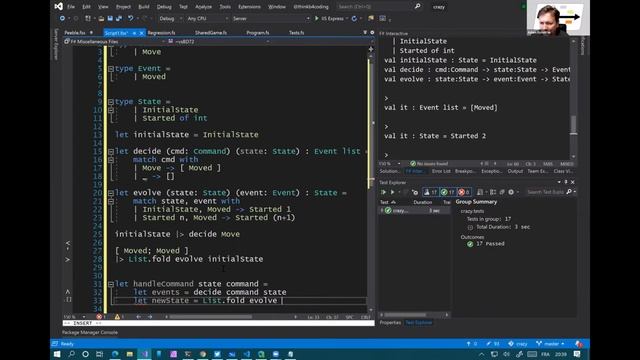
Task: Open the Error List panel tab
Action: click(441, 171)
